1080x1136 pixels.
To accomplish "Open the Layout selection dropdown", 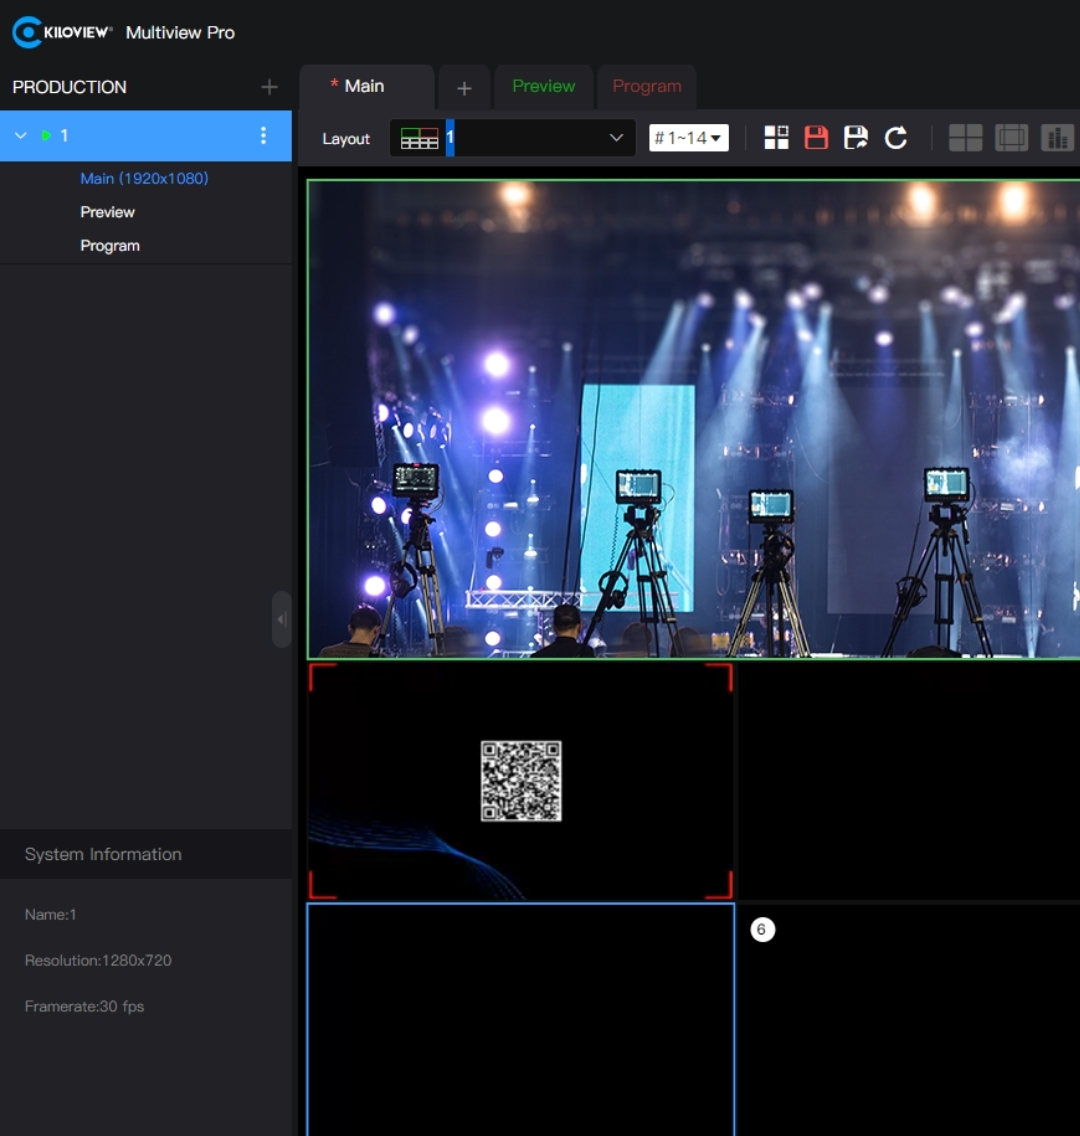I will click(x=512, y=138).
